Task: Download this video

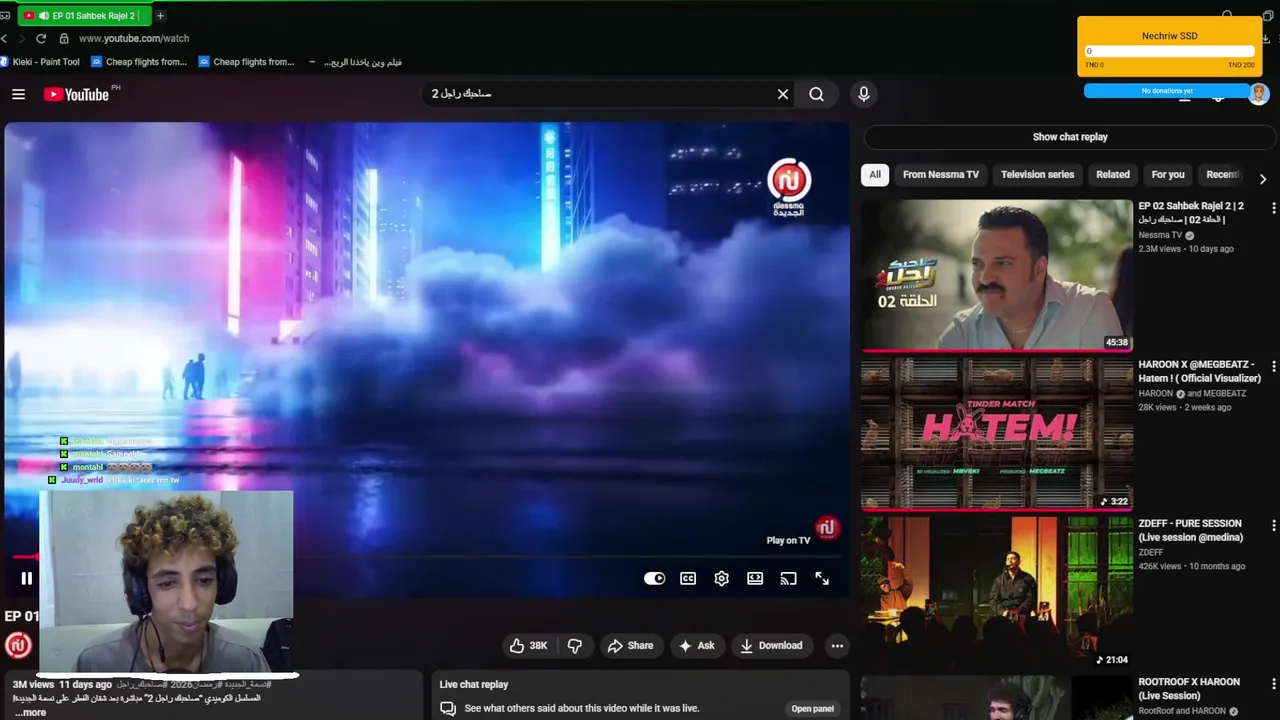Action: point(771,646)
